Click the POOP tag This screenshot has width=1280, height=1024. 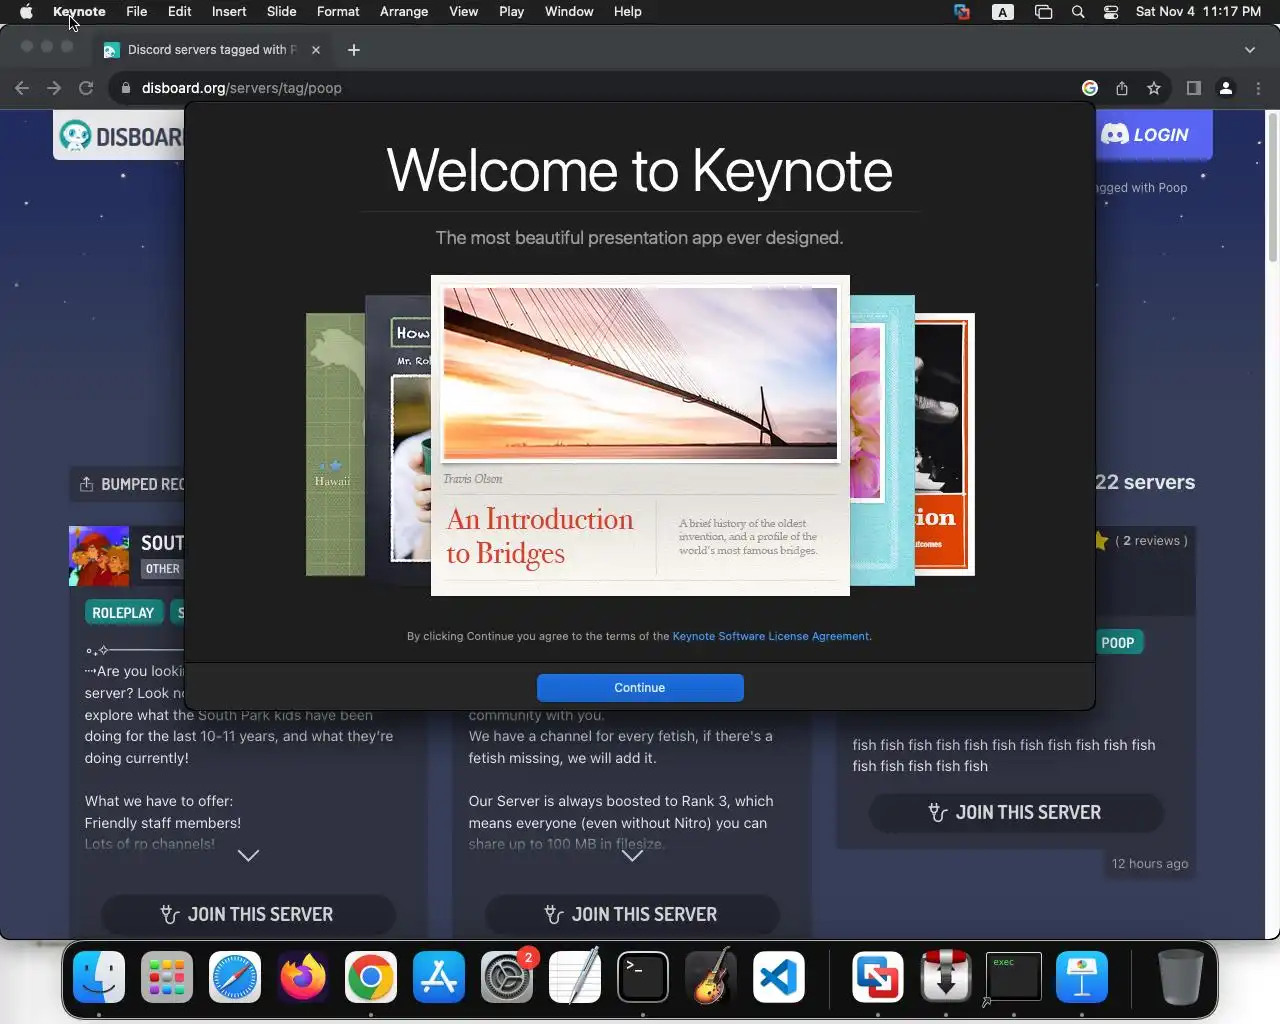coord(1118,643)
